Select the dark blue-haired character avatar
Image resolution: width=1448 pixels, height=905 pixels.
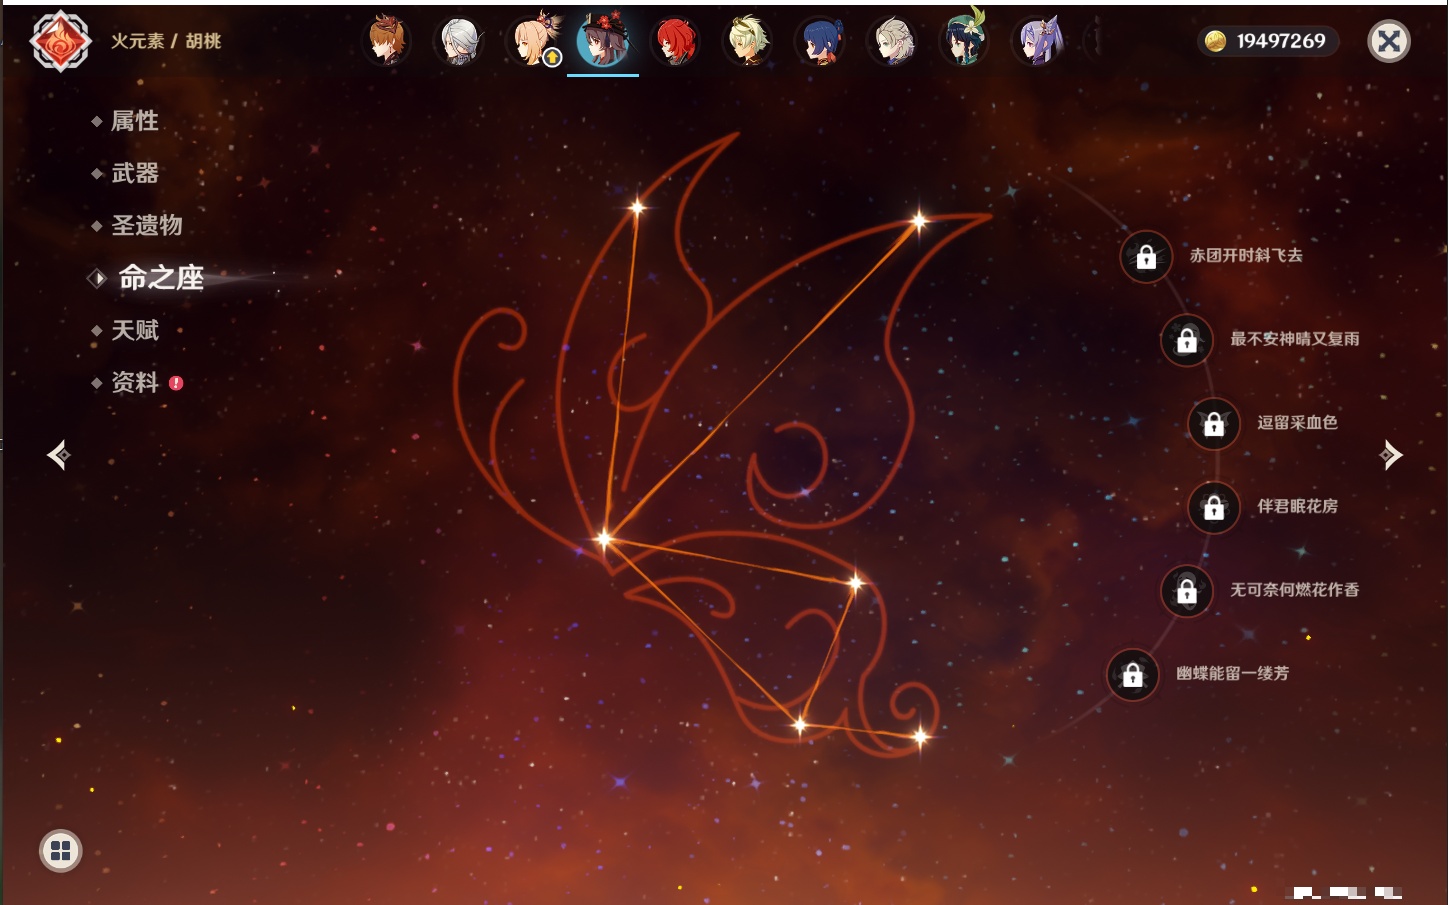tap(819, 42)
